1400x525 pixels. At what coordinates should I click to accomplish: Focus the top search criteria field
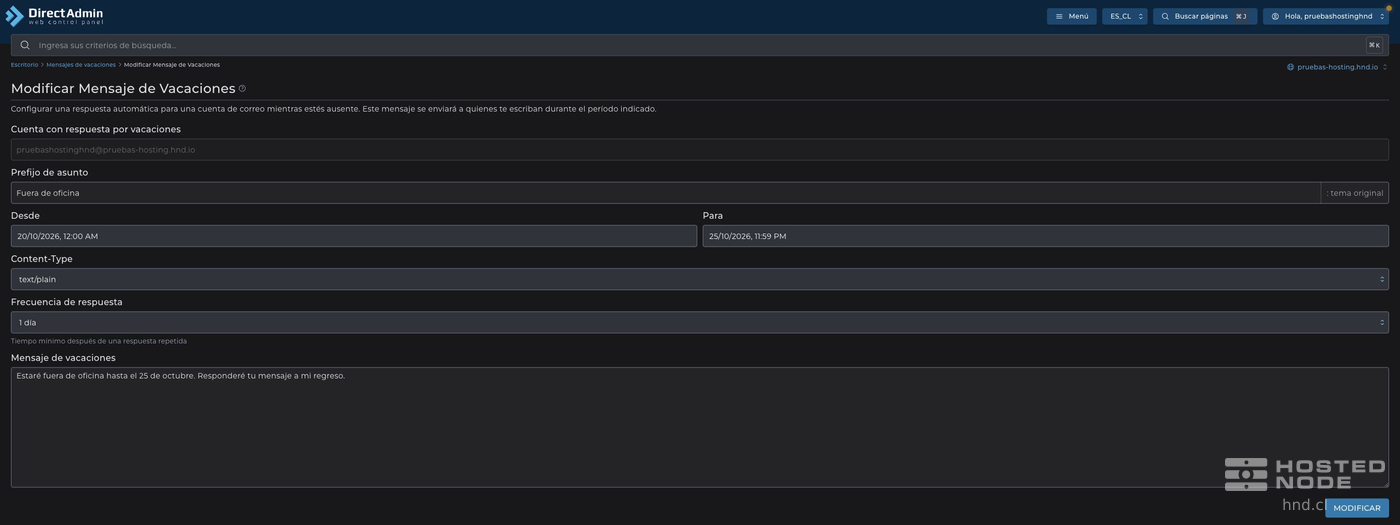click(699, 45)
